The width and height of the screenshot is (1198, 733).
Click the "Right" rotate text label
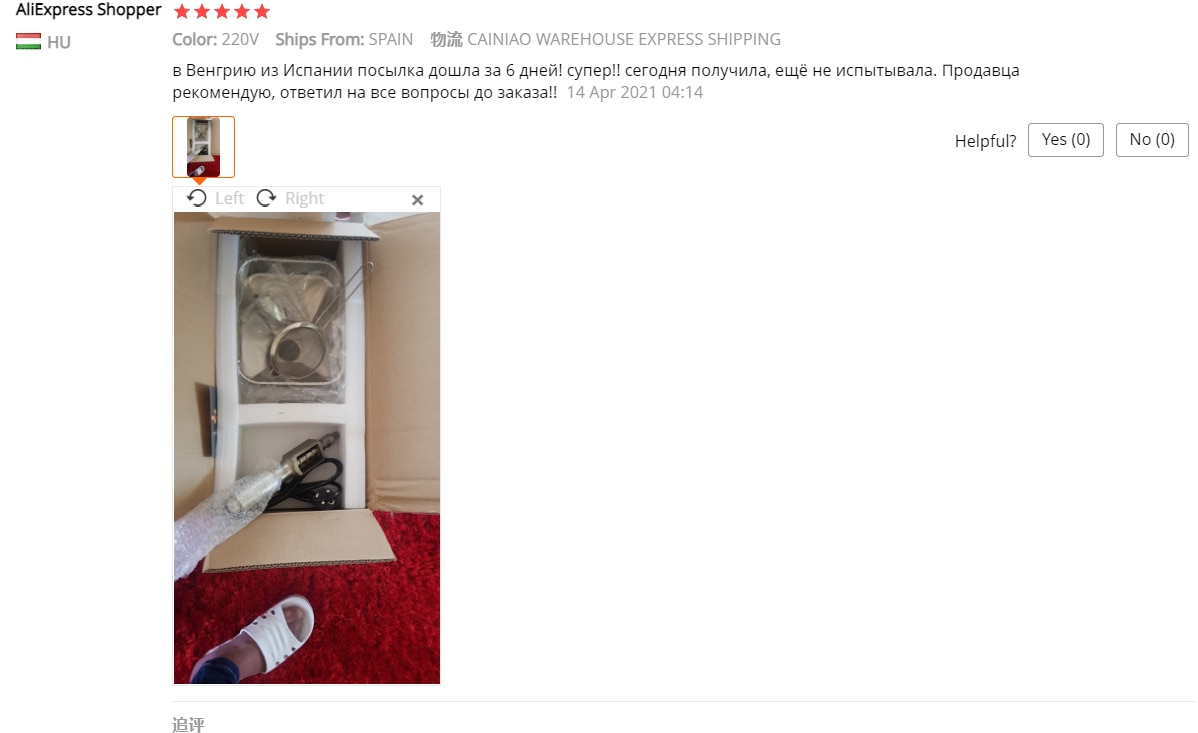[304, 199]
